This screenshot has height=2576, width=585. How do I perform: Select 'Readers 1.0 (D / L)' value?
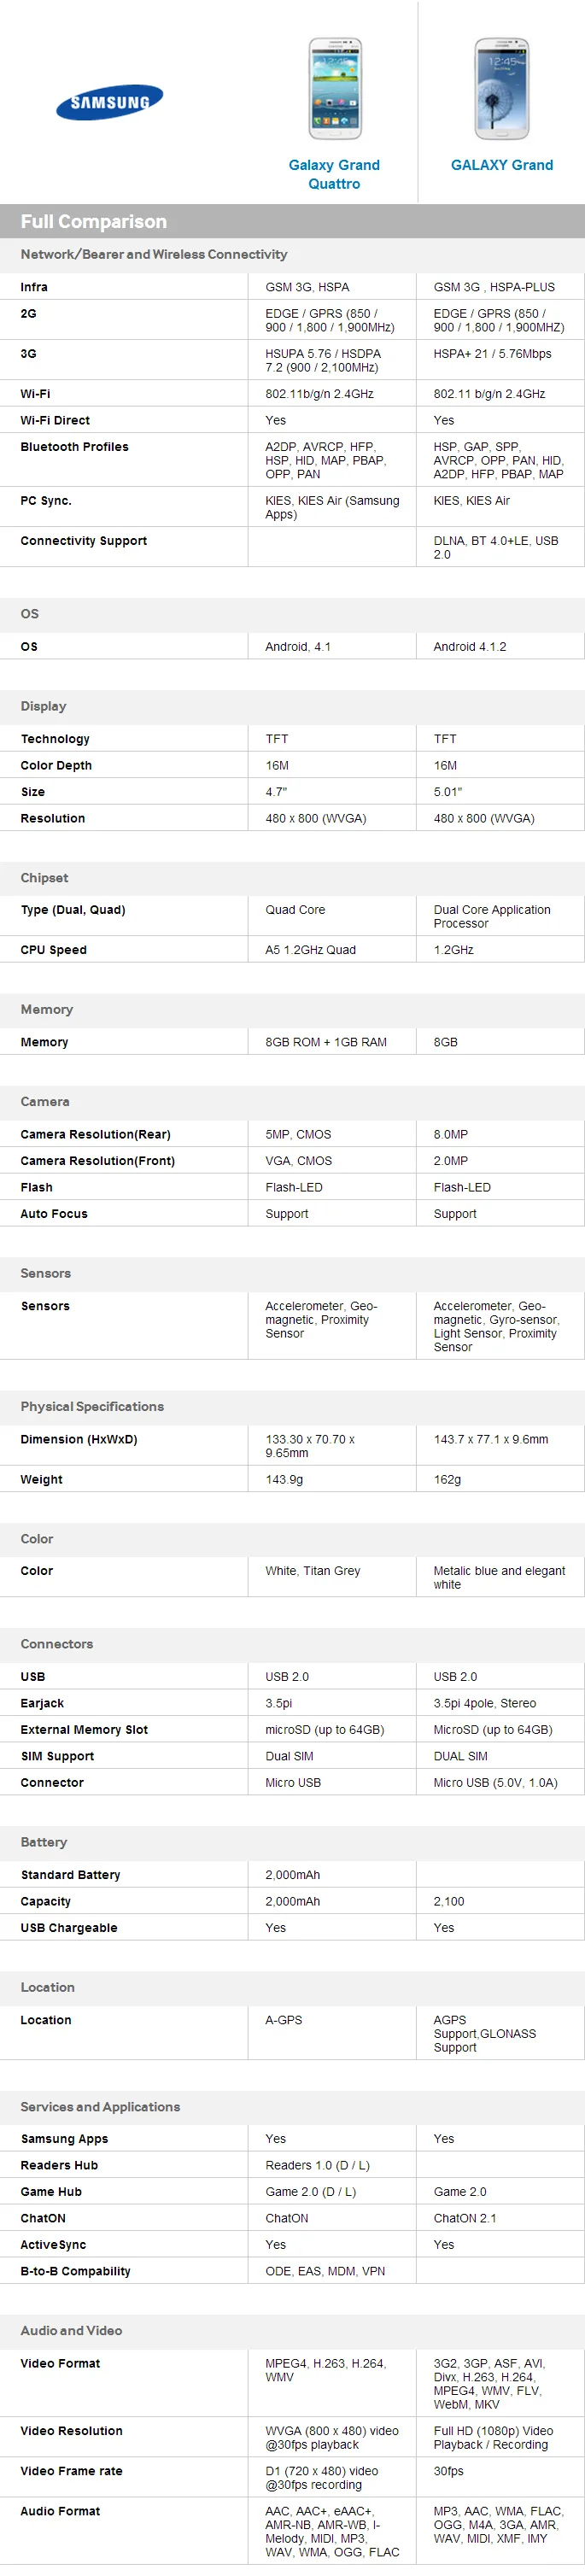click(x=318, y=2165)
